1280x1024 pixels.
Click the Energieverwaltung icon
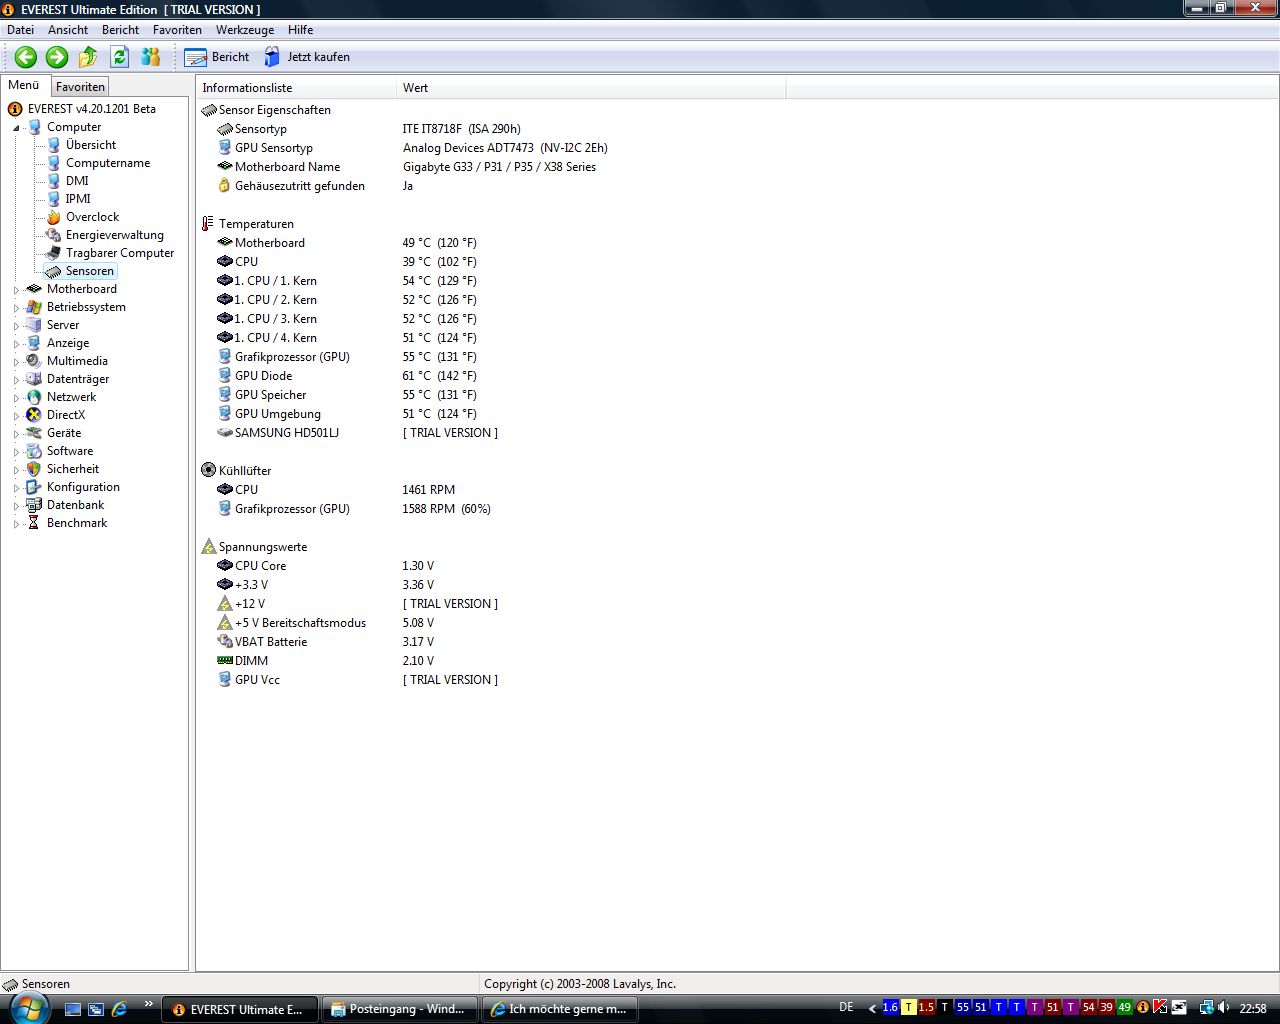click(x=54, y=235)
